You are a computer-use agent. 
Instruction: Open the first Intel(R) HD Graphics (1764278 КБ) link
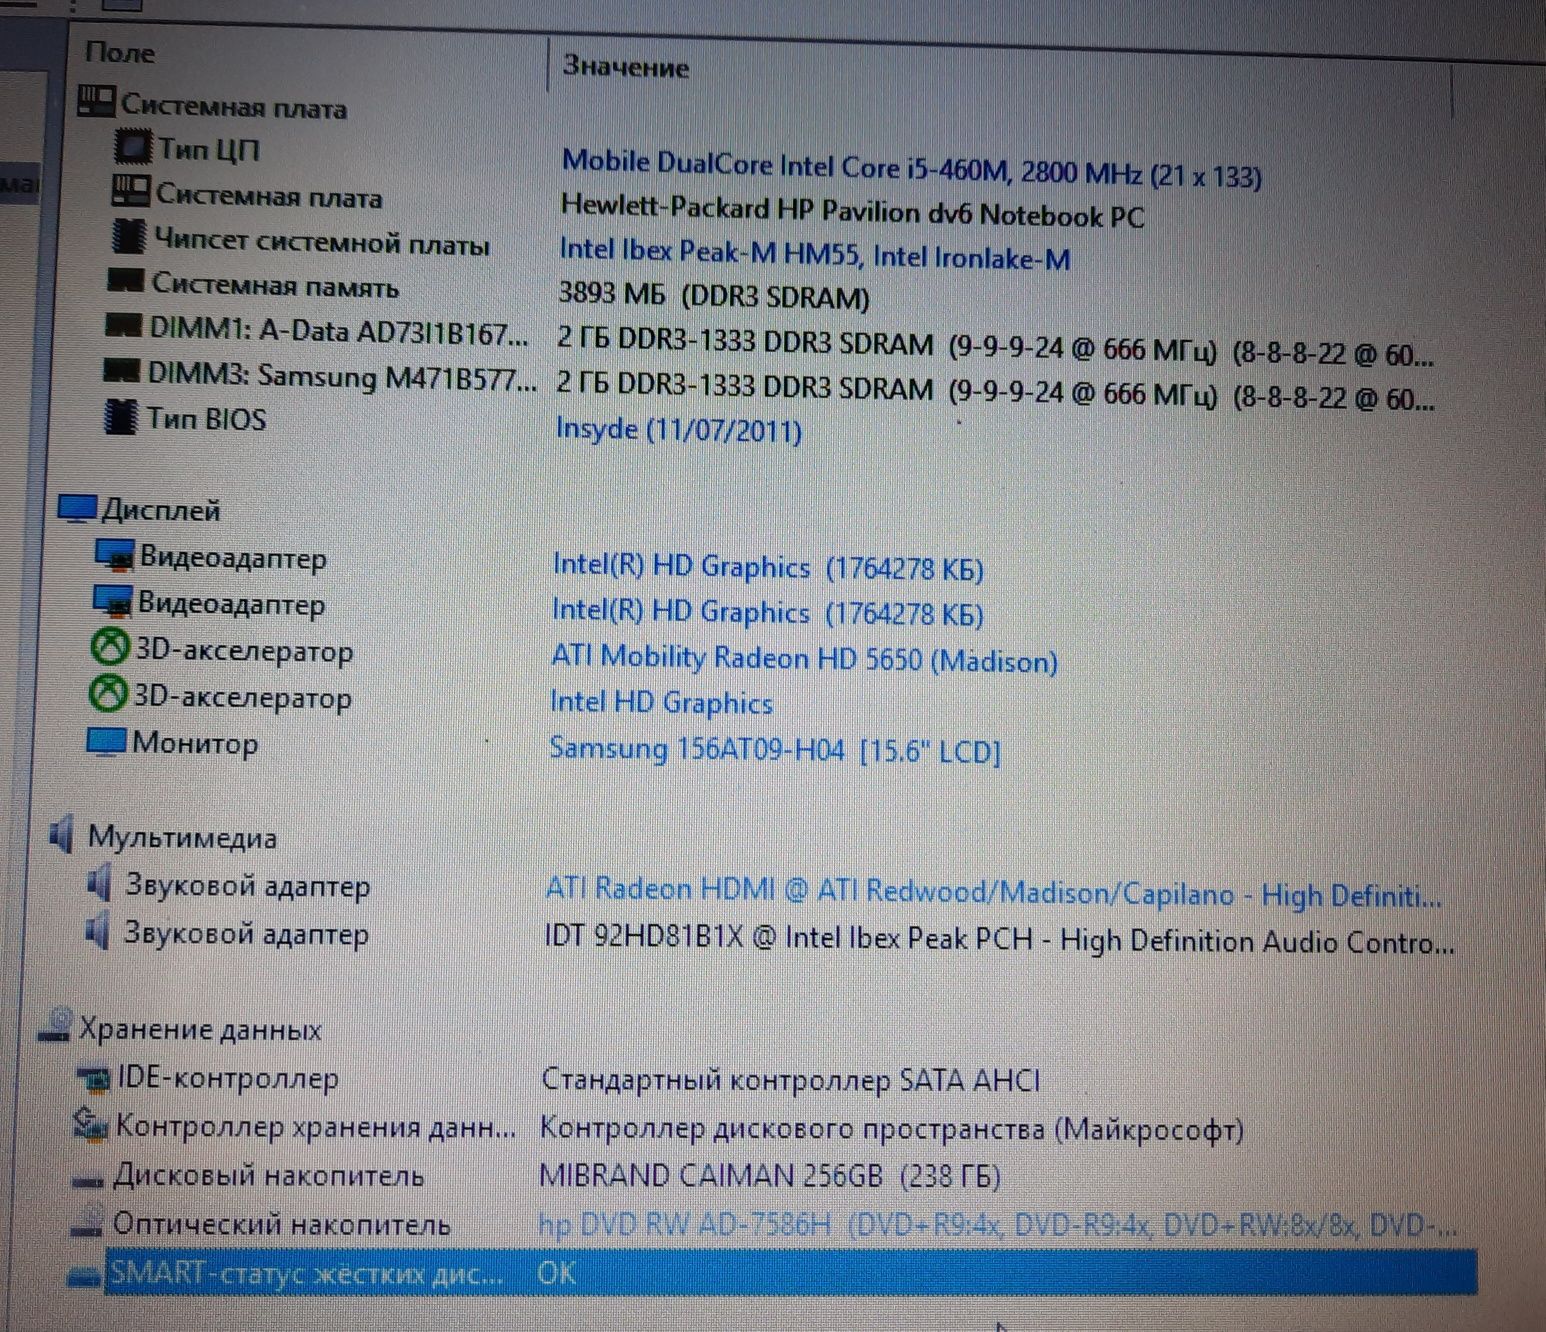[x=768, y=567]
